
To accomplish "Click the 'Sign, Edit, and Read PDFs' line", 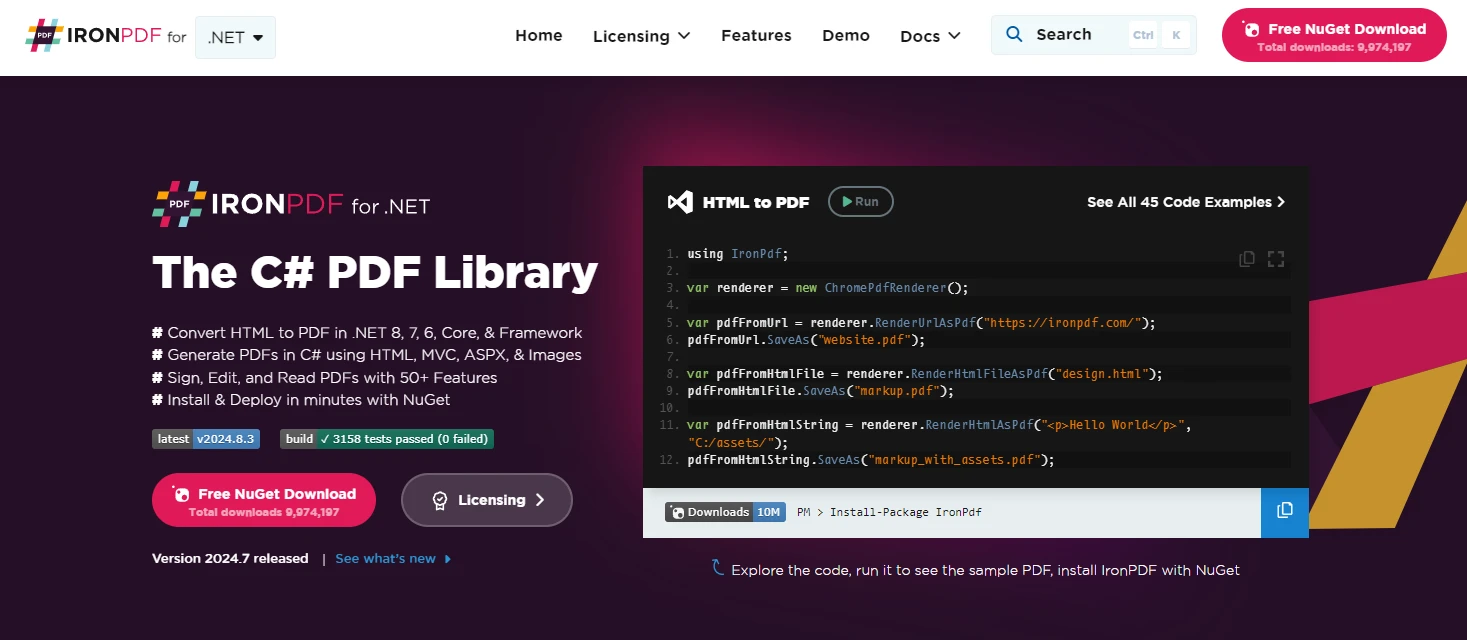I will [x=325, y=378].
